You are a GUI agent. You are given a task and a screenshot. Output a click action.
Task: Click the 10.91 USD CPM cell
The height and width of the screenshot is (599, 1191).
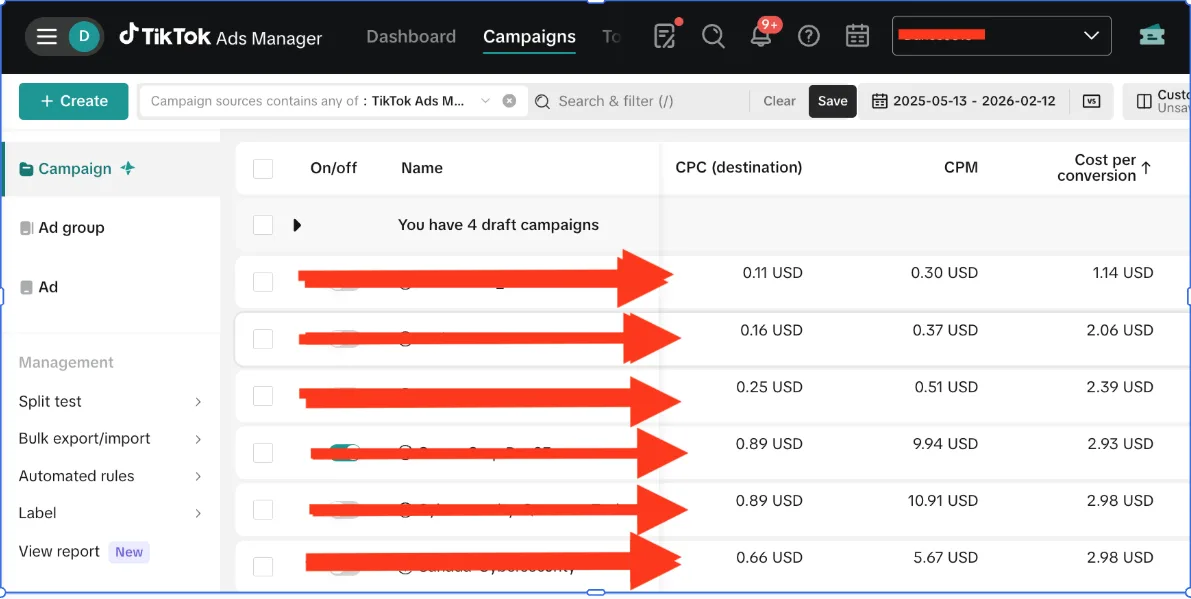(x=943, y=501)
